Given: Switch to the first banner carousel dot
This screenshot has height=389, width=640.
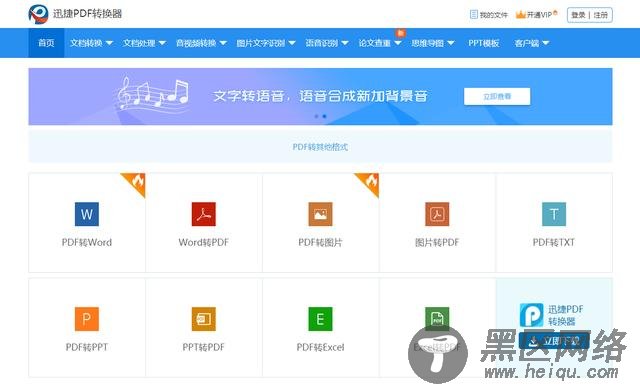Looking at the screenshot, I should [316, 116].
